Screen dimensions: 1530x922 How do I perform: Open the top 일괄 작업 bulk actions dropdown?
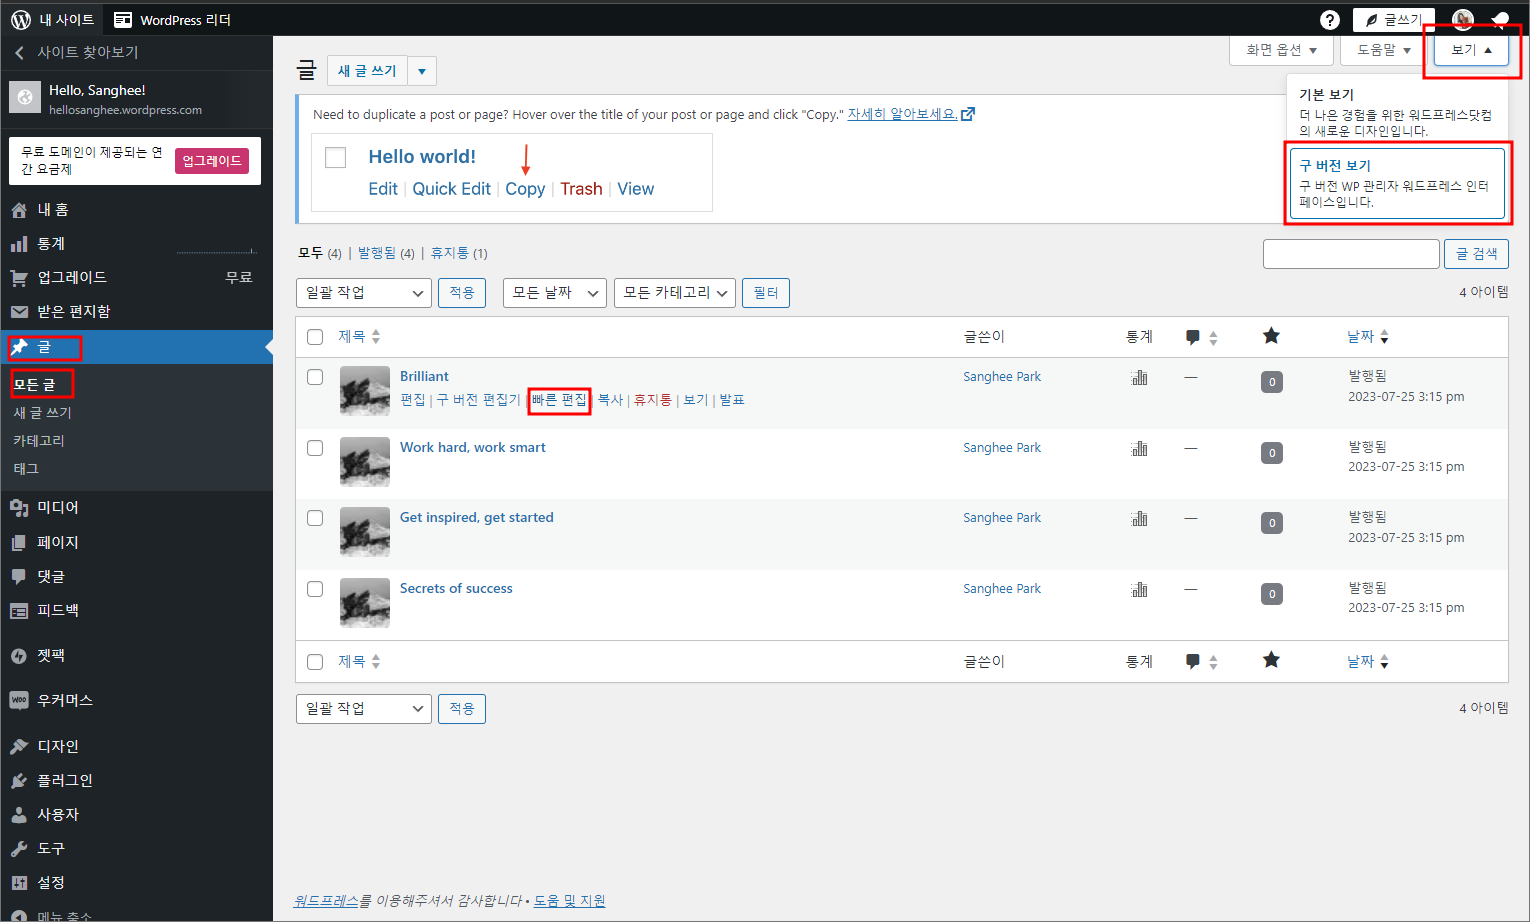[364, 293]
